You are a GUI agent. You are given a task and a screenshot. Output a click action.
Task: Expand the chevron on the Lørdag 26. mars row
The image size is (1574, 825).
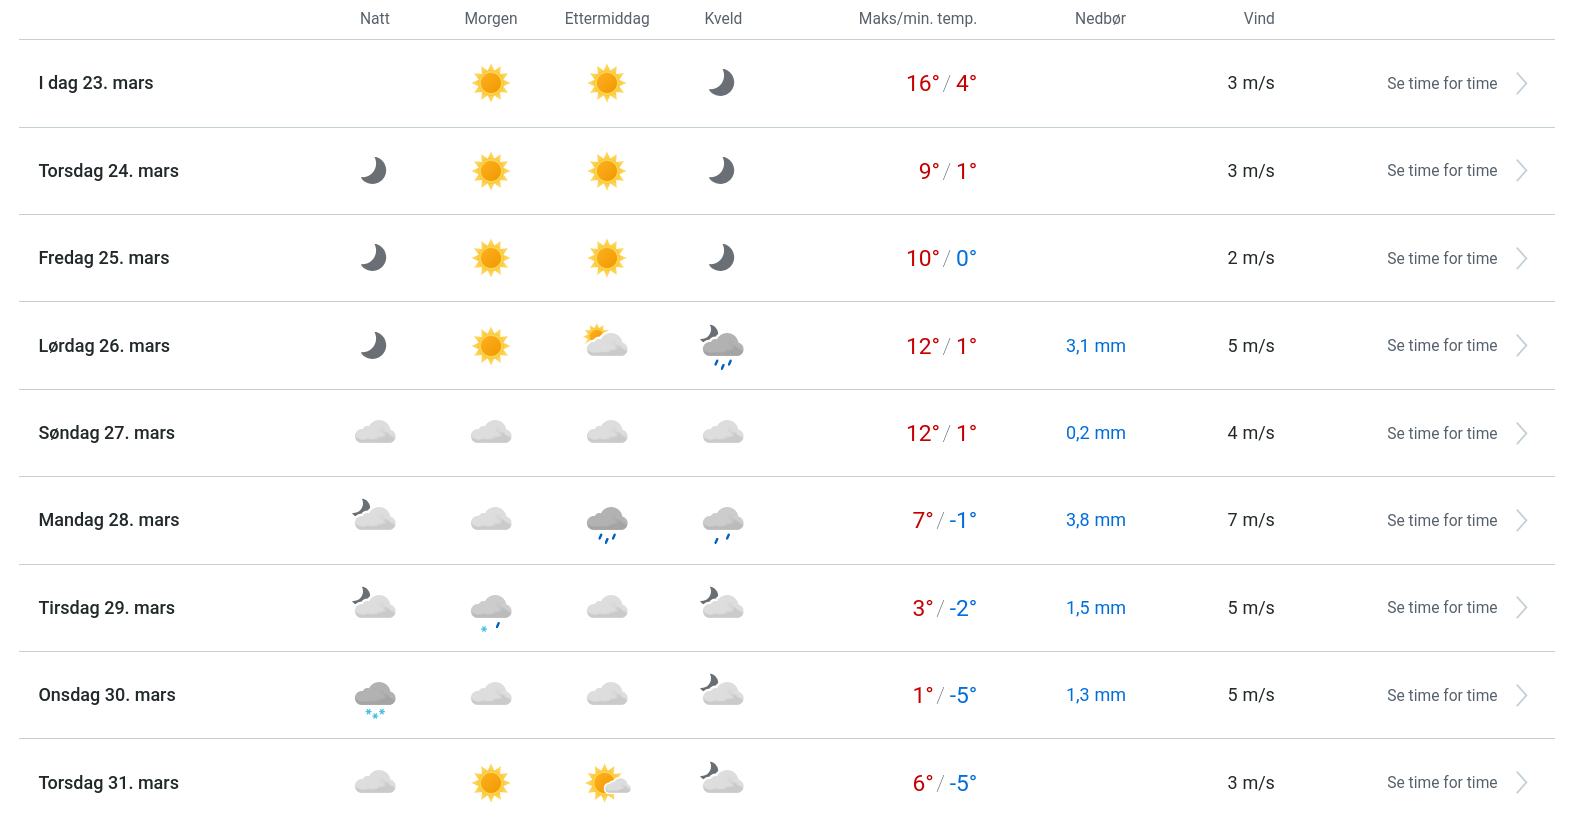[1521, 346]
